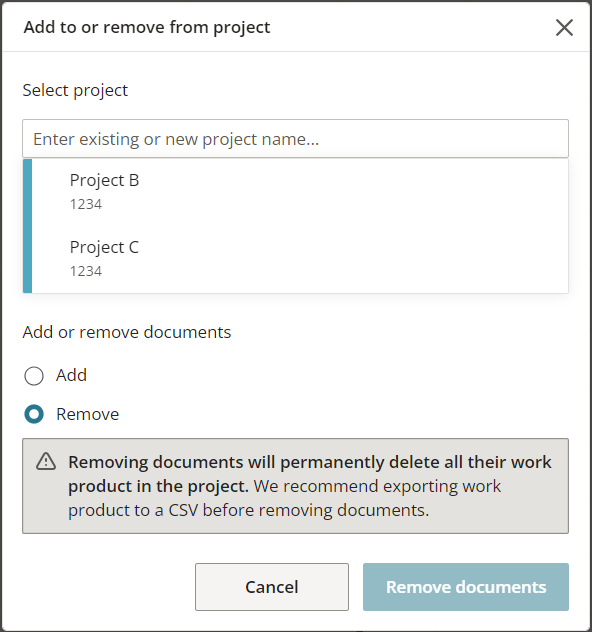Click the 1234 number under Project C
The width and height of the screenshot is (592, 632).
(86, 271)
